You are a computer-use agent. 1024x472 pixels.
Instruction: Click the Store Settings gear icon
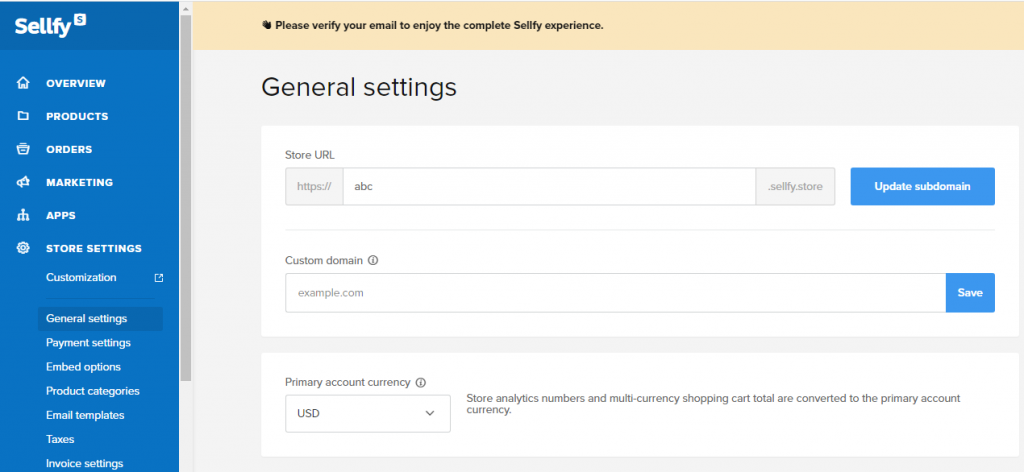pos(23,248)
